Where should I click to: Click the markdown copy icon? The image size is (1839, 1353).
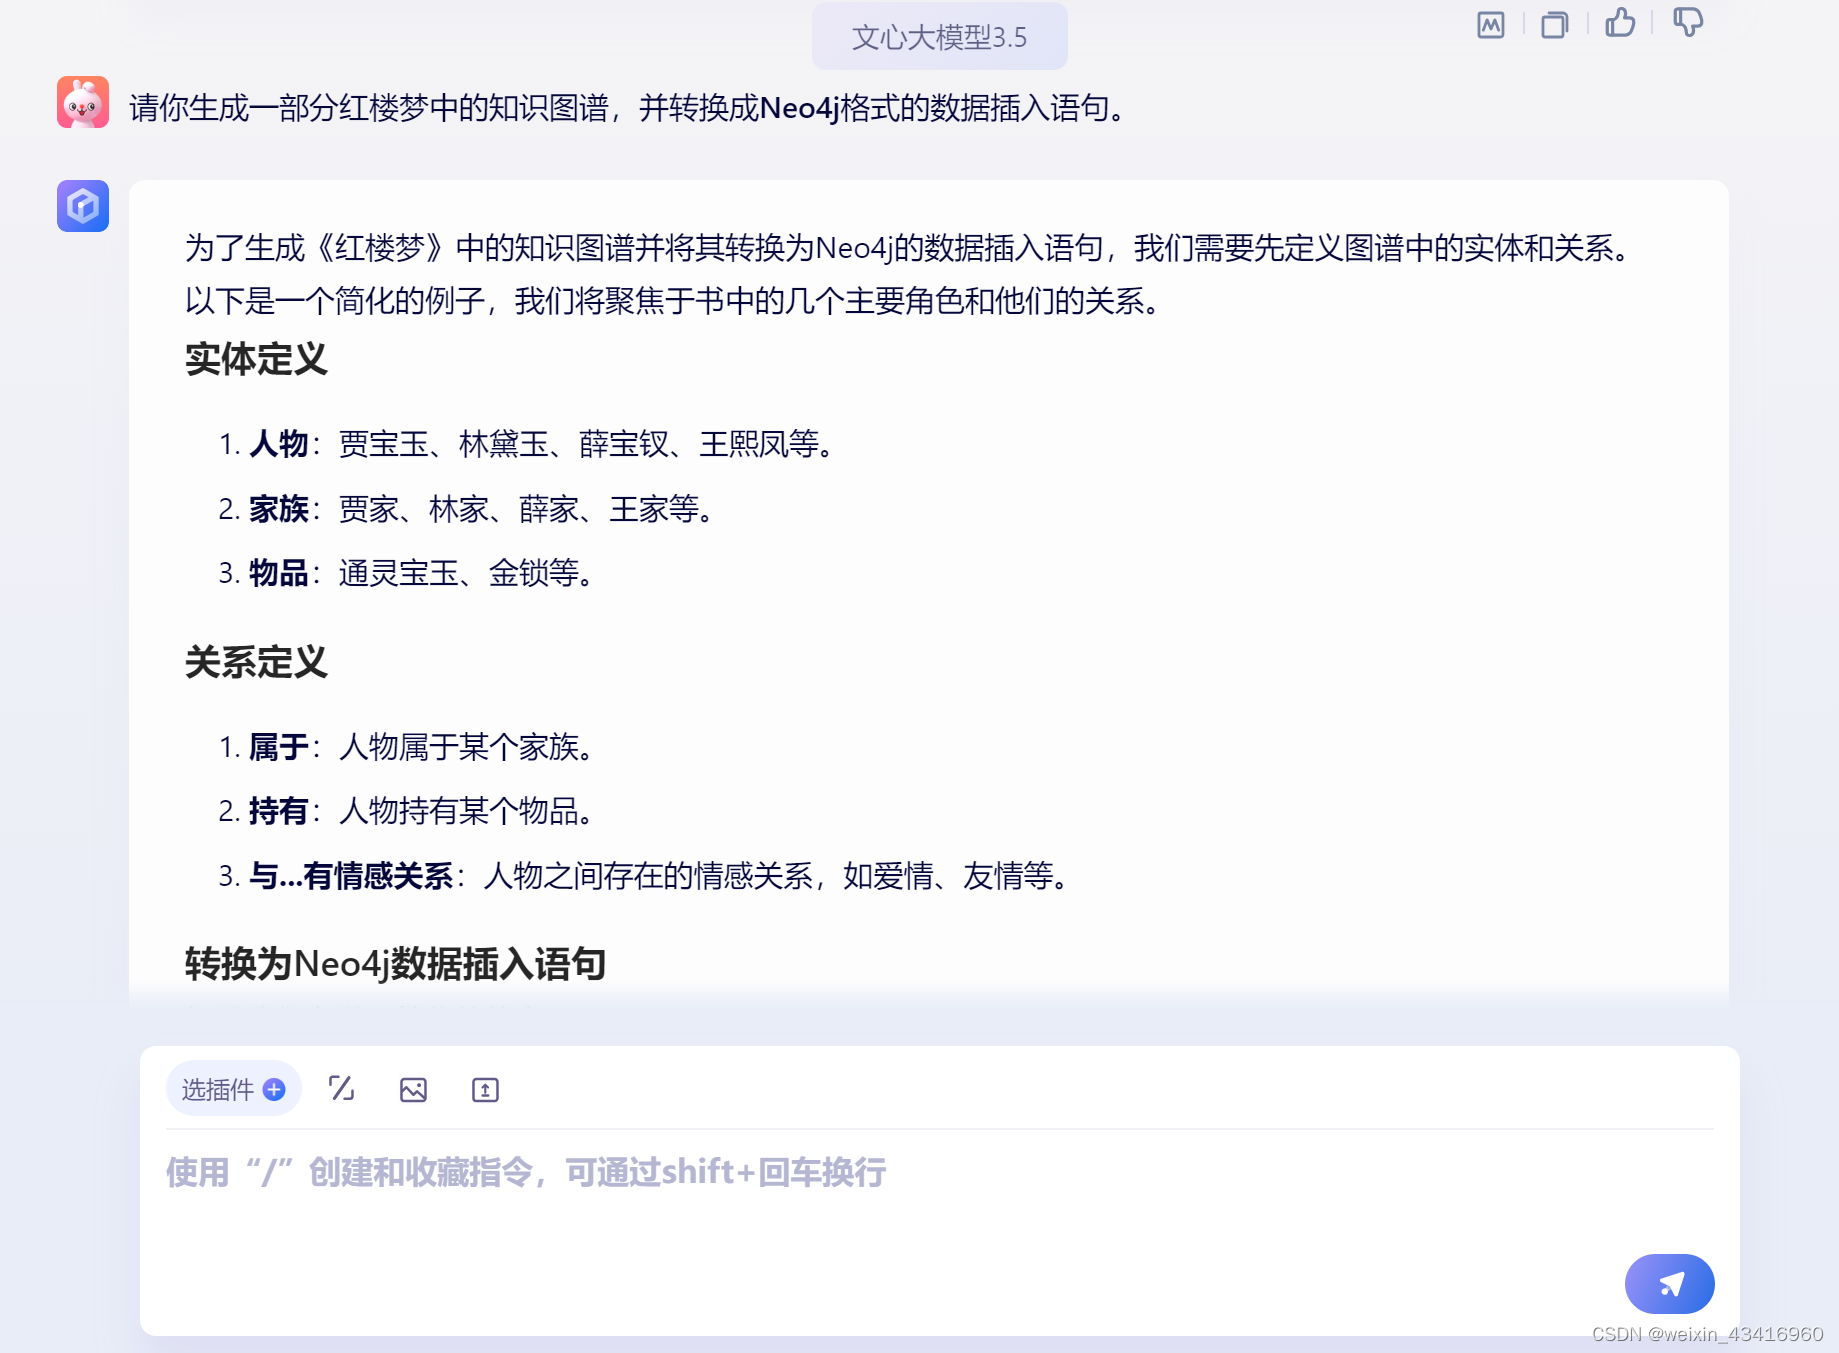[1490, 24]
